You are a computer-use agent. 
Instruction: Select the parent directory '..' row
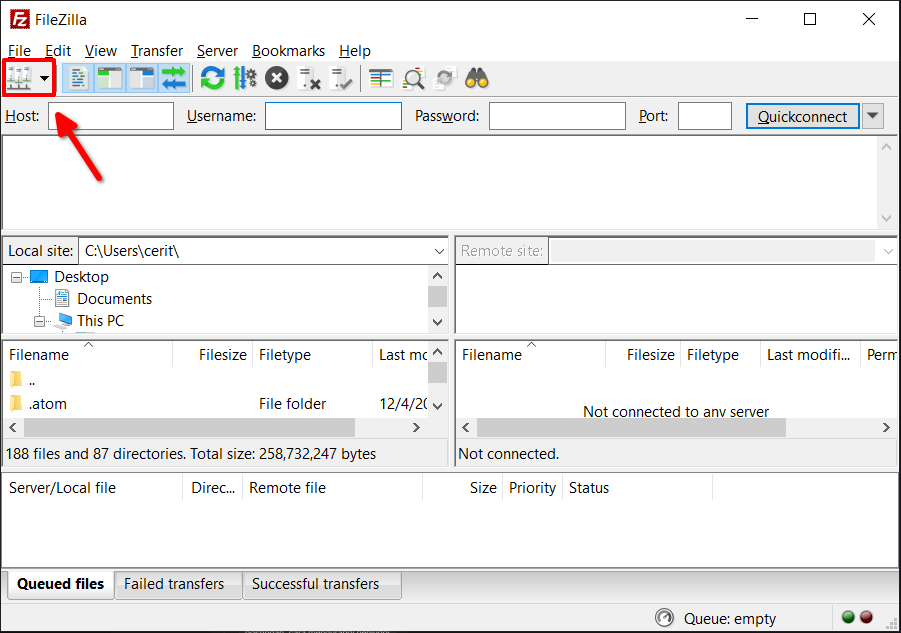217,380
